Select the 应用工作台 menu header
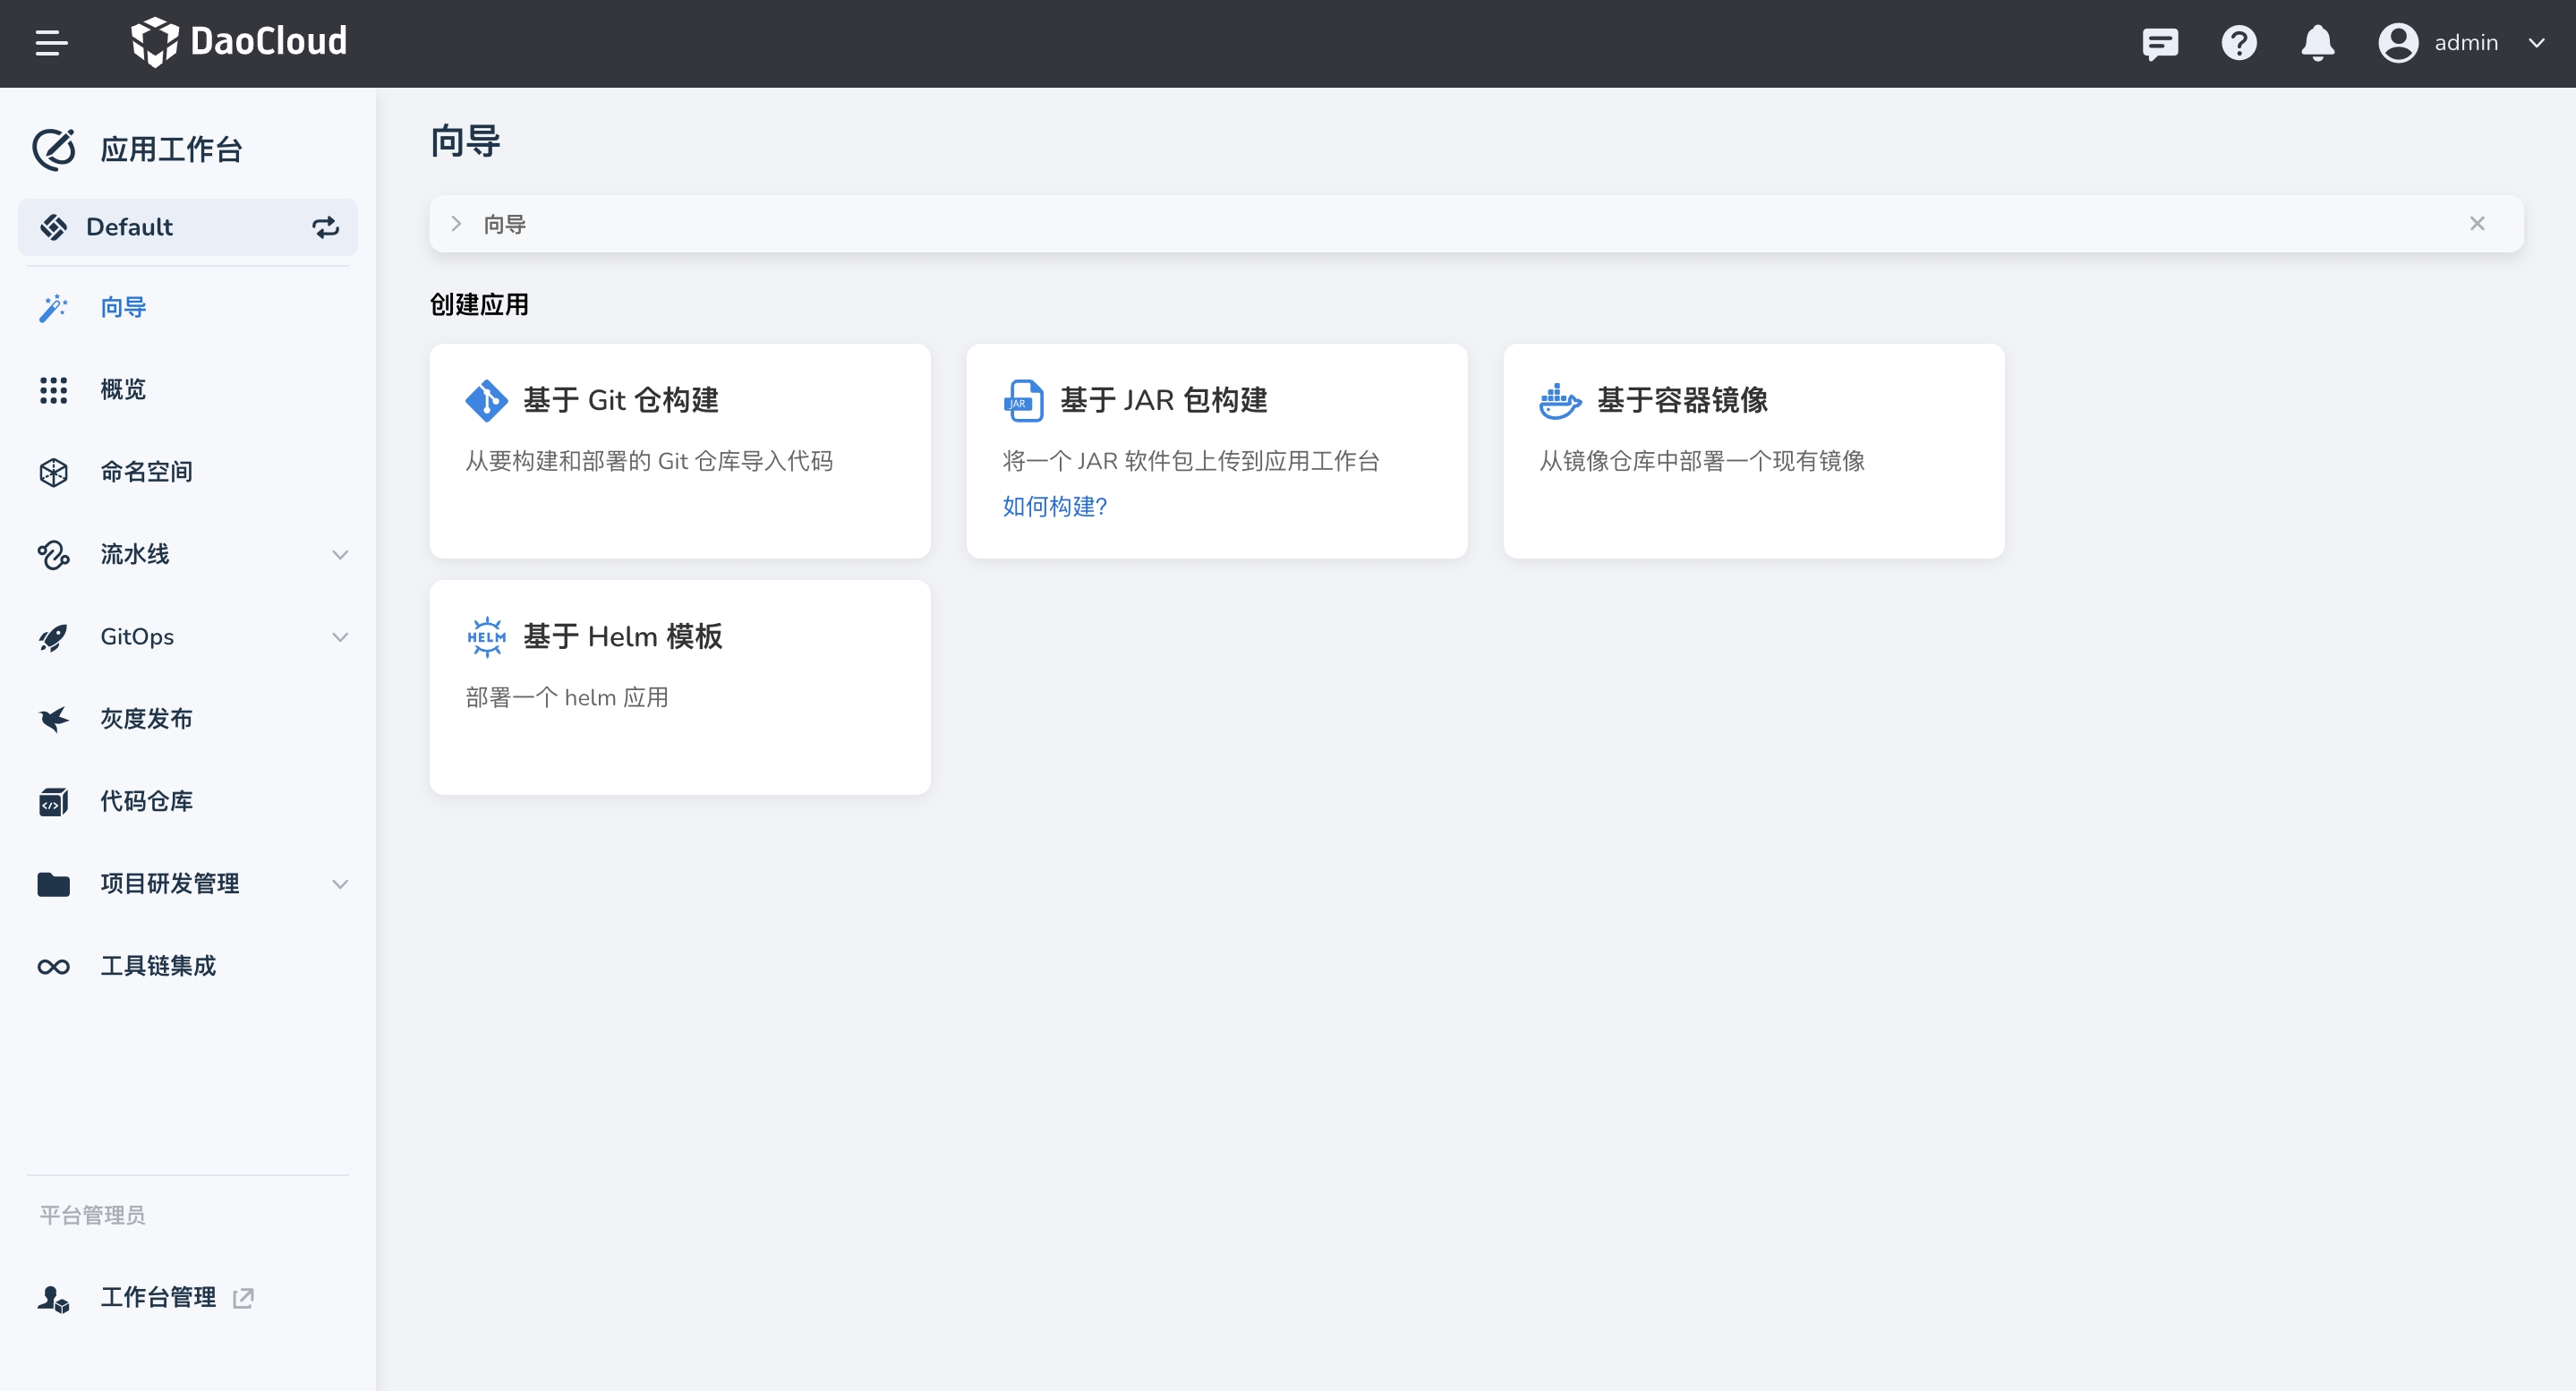The height and width of the screenshot is (1391, 2576). tap(171, 149)
